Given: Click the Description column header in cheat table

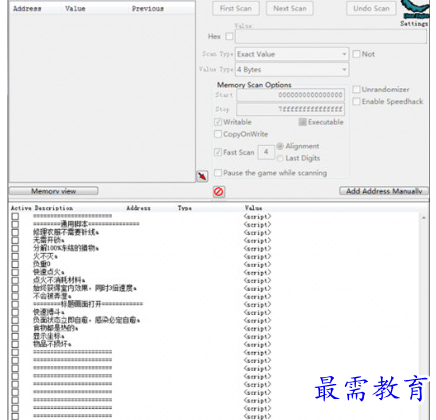Looking at the screenshot, I should click(x=54, y=208).
